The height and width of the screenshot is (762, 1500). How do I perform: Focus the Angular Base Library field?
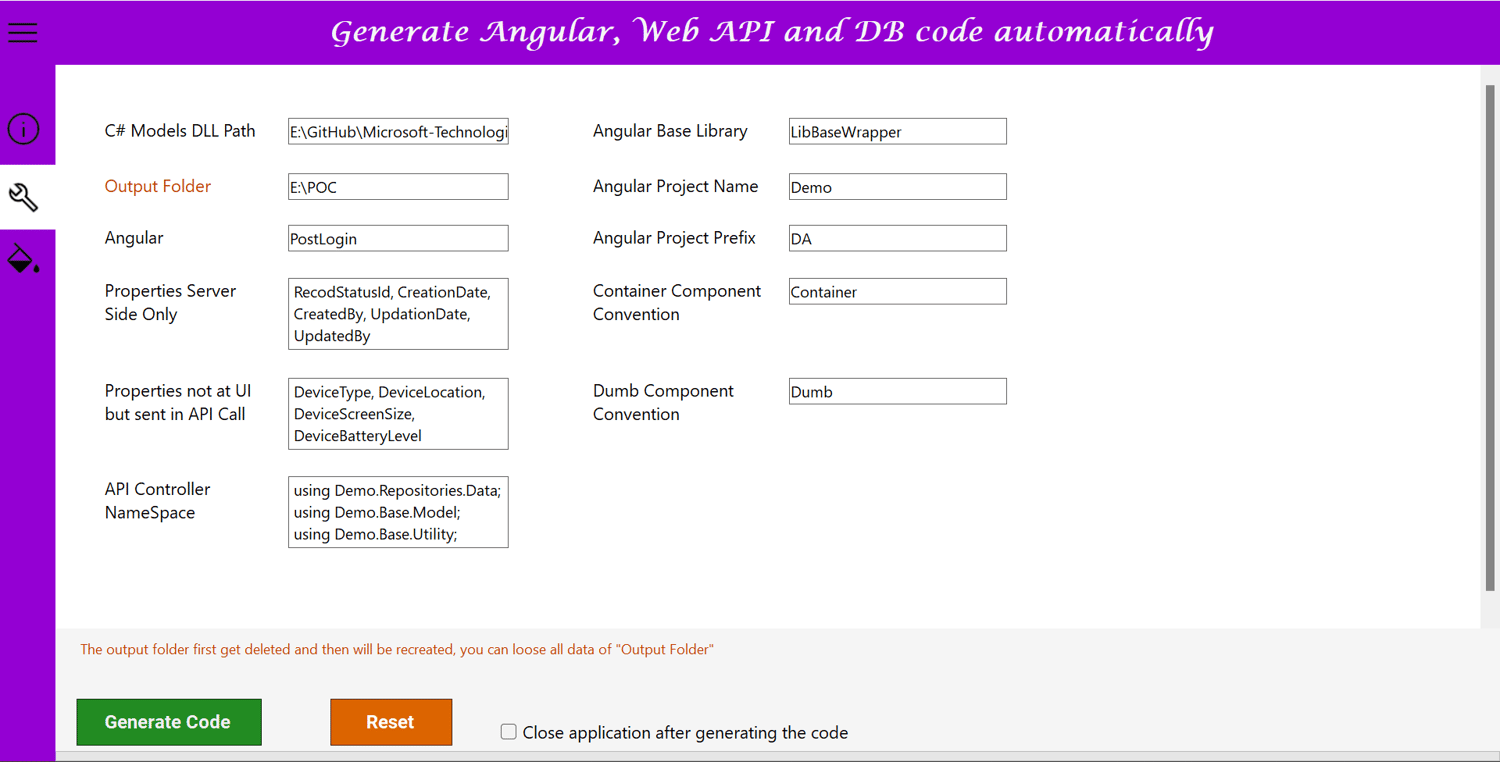point(898,131)
